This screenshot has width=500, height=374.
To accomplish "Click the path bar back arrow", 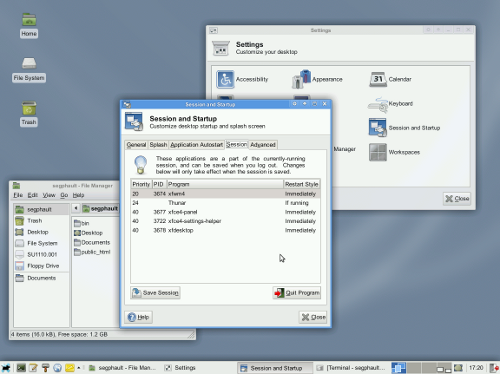I will coord(76,208).
